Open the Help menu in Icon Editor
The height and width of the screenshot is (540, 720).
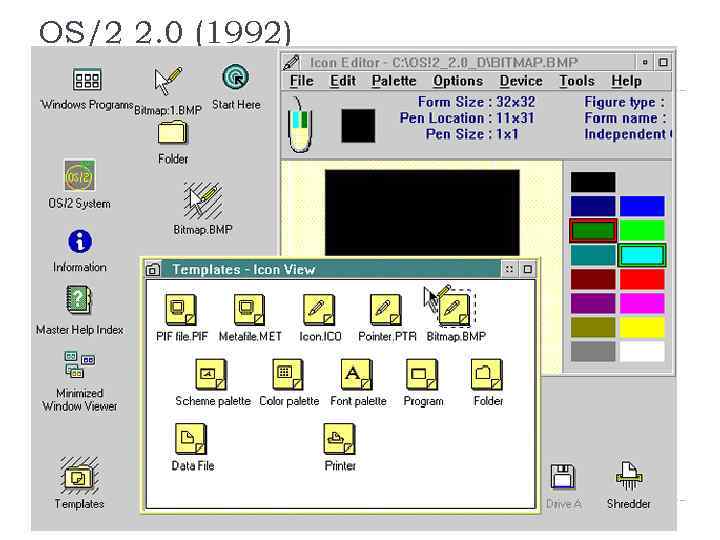pos(626,81)
